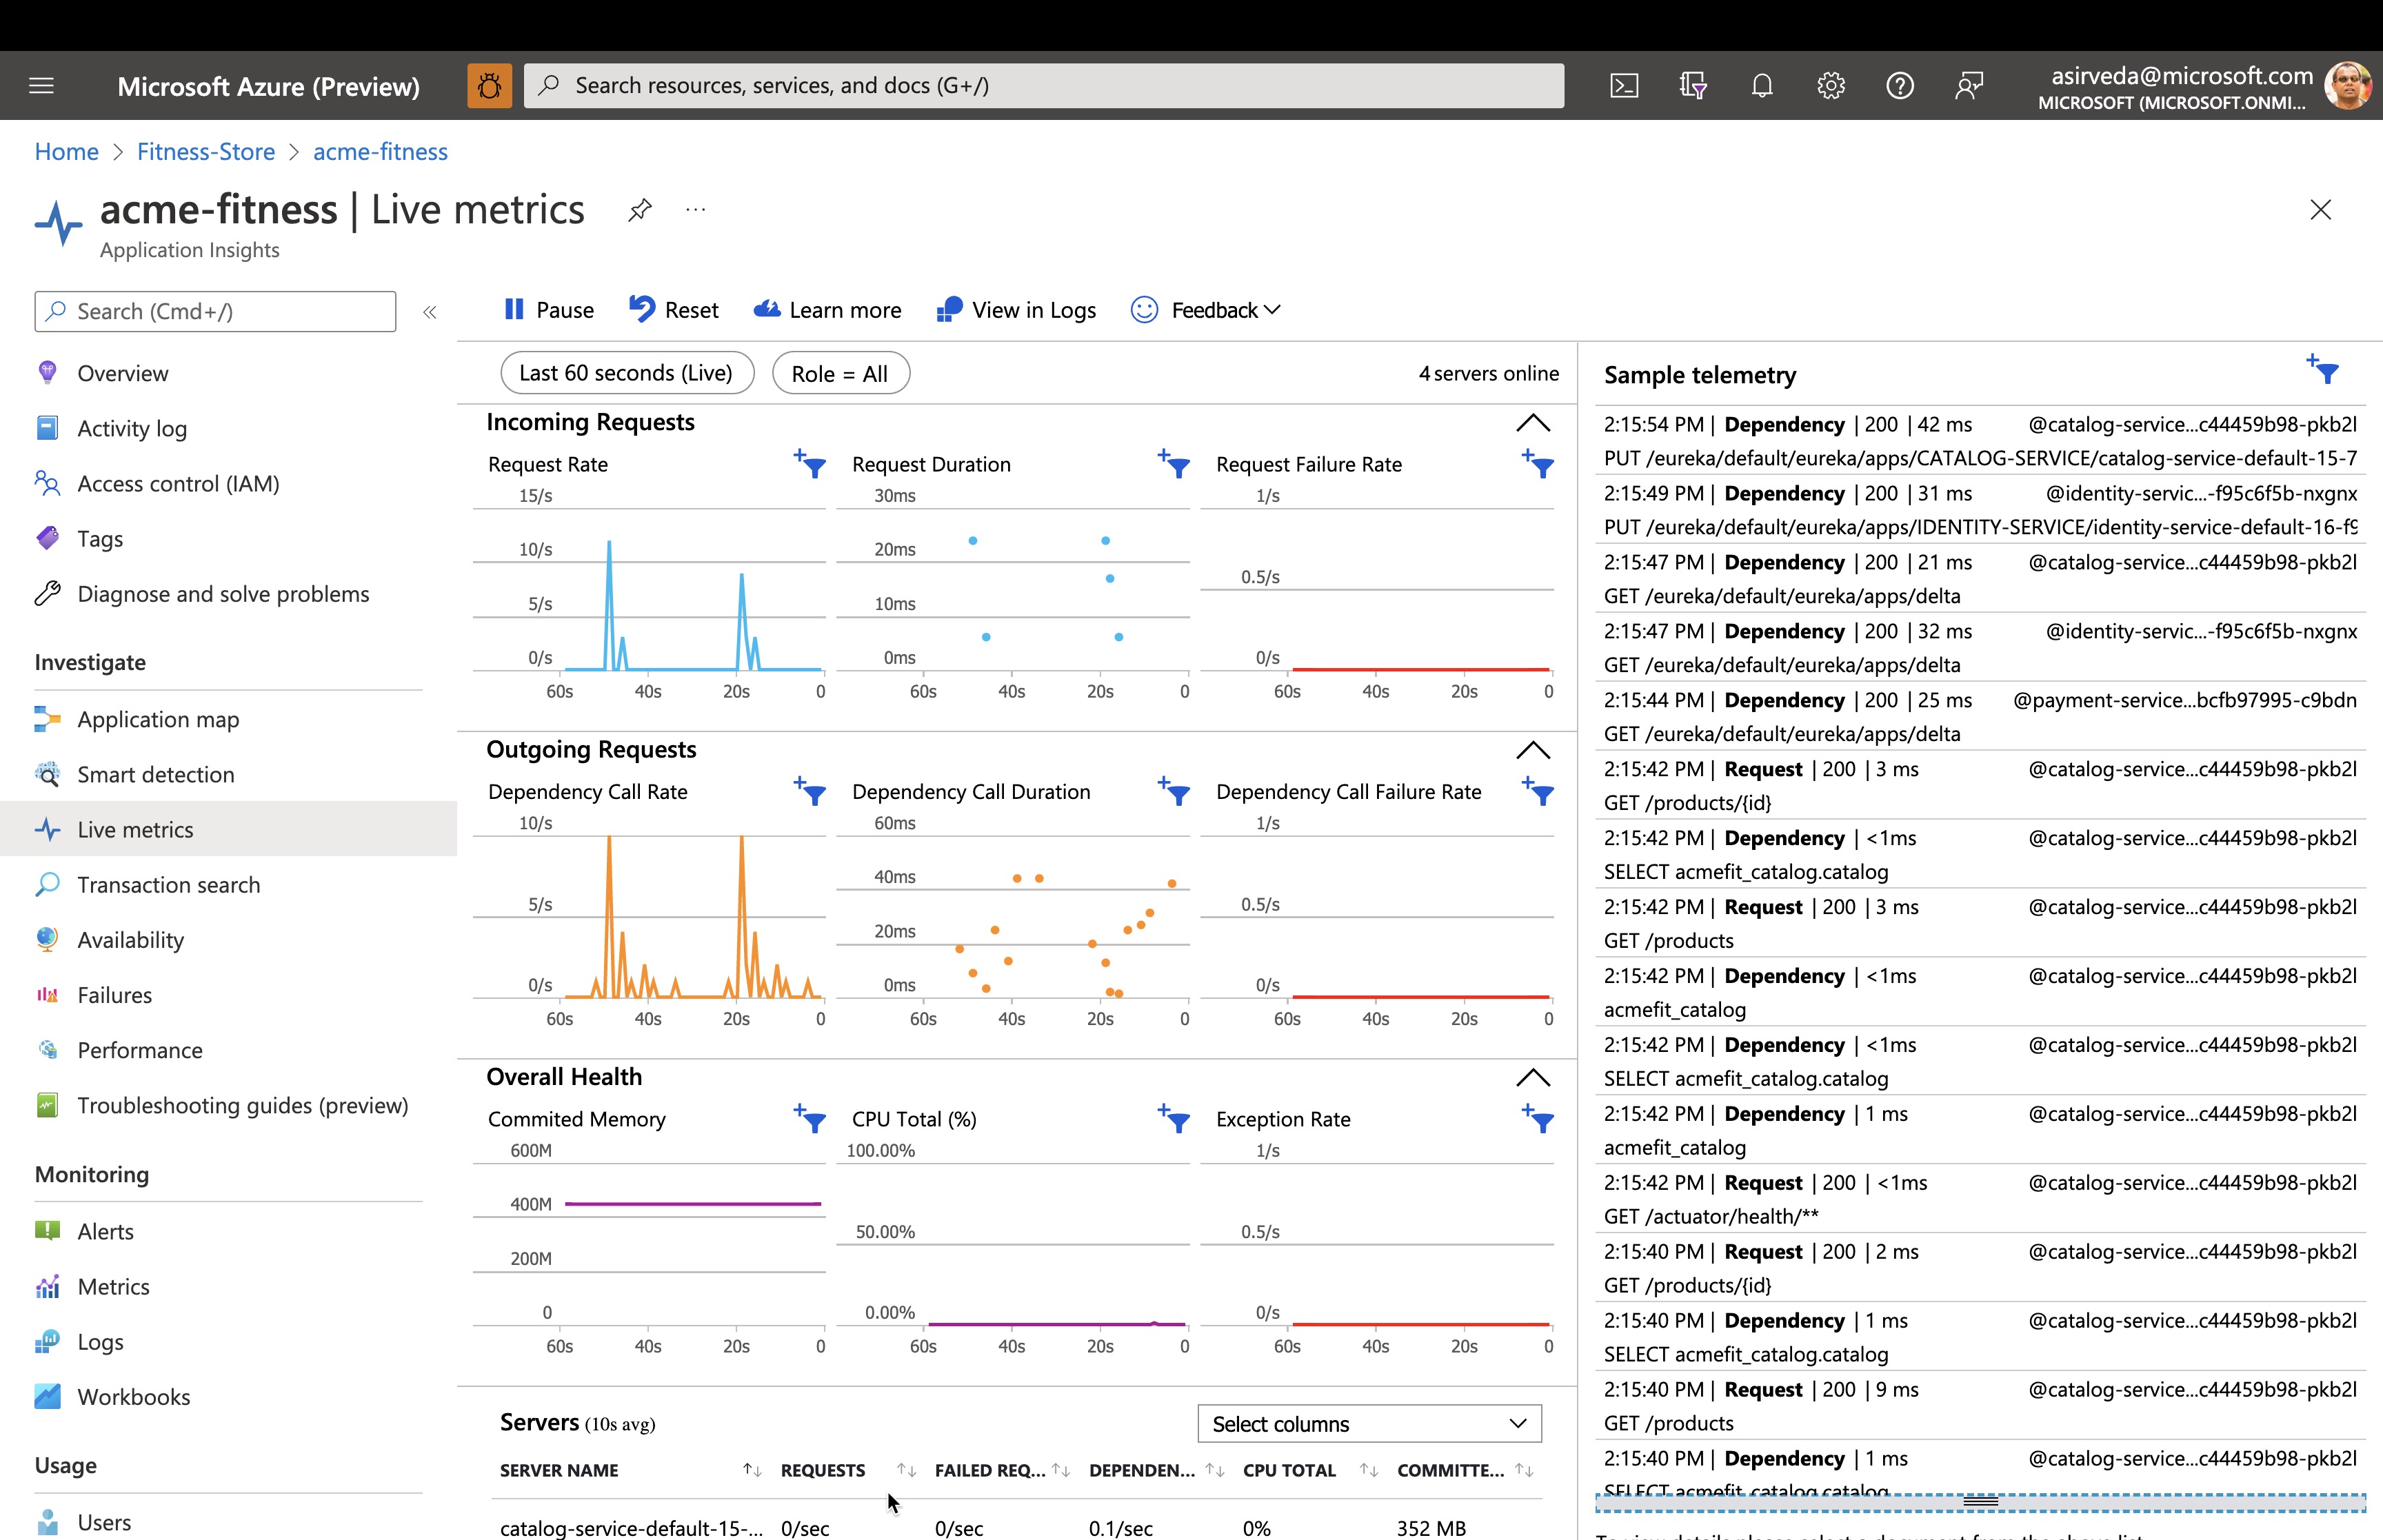Add filter to Sample telemetry stream

[2323, 369]
